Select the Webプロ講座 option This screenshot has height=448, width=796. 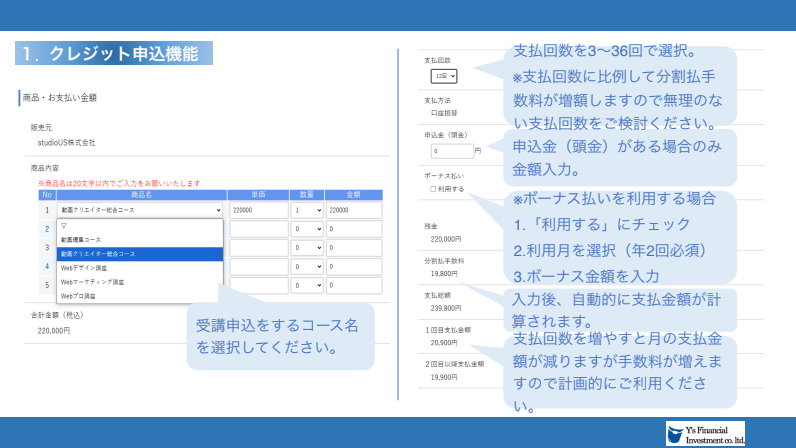click(82, 296)
